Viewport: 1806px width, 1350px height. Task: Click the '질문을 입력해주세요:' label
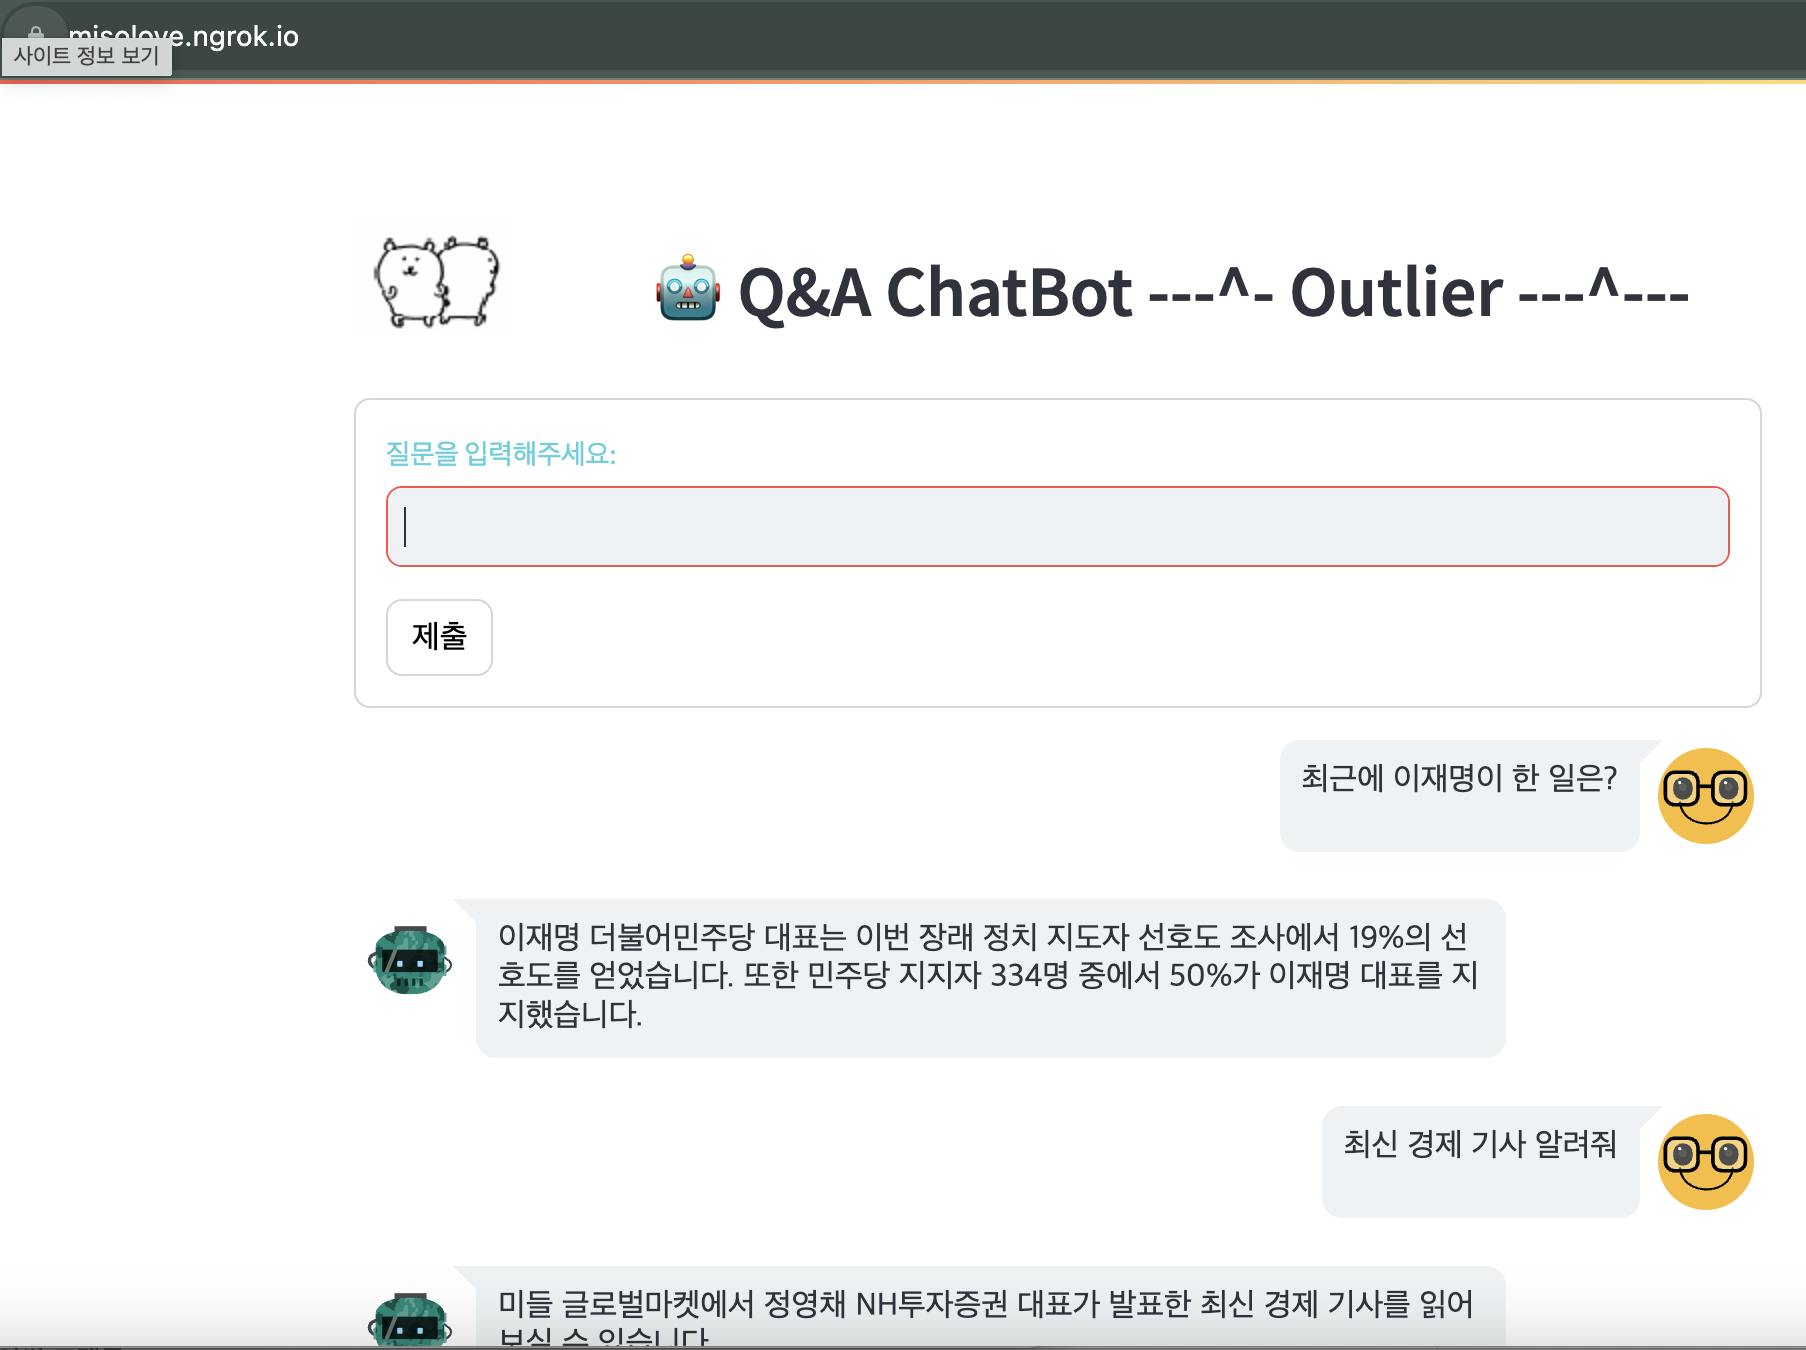pos(501,454)
